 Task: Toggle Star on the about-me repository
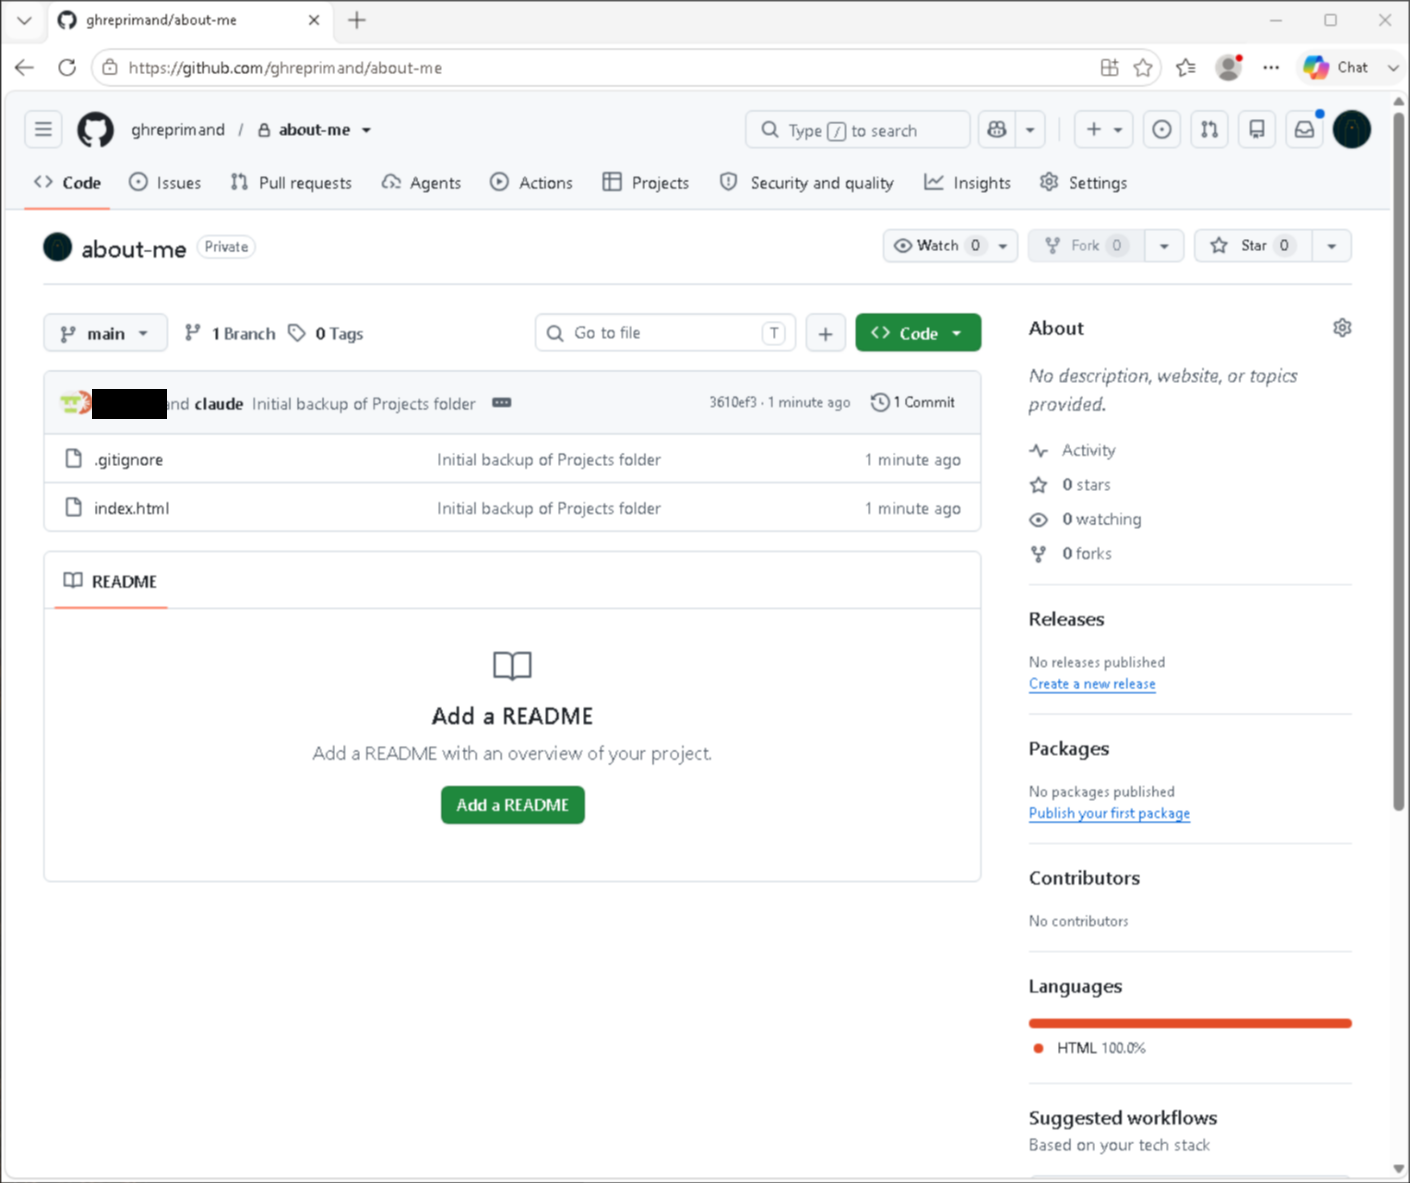[1254, 246]
